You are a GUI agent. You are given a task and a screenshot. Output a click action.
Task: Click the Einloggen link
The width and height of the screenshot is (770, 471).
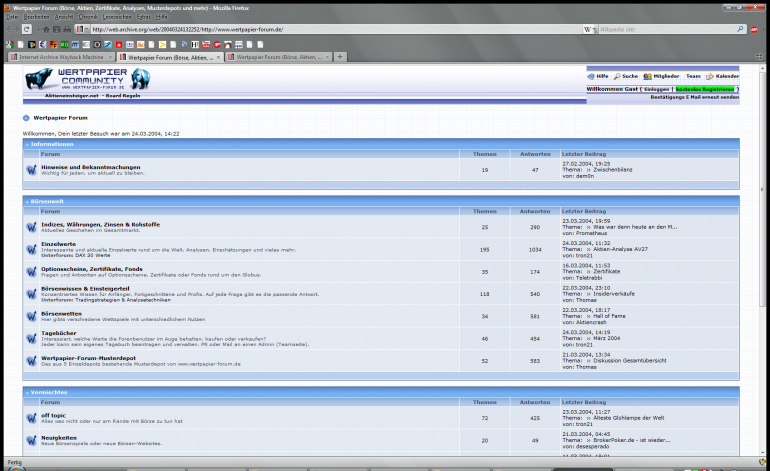[657, 89]
